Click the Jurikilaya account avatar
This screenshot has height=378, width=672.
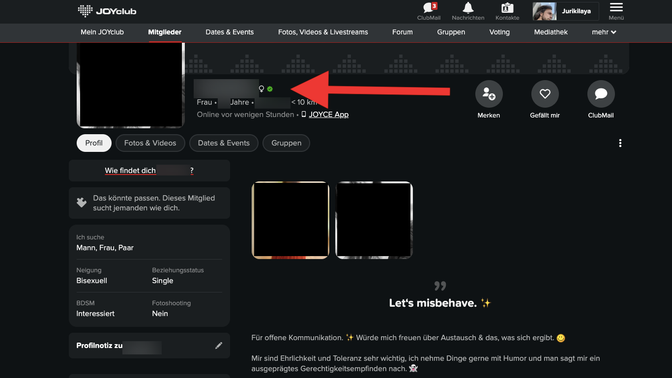click(544, 11)
